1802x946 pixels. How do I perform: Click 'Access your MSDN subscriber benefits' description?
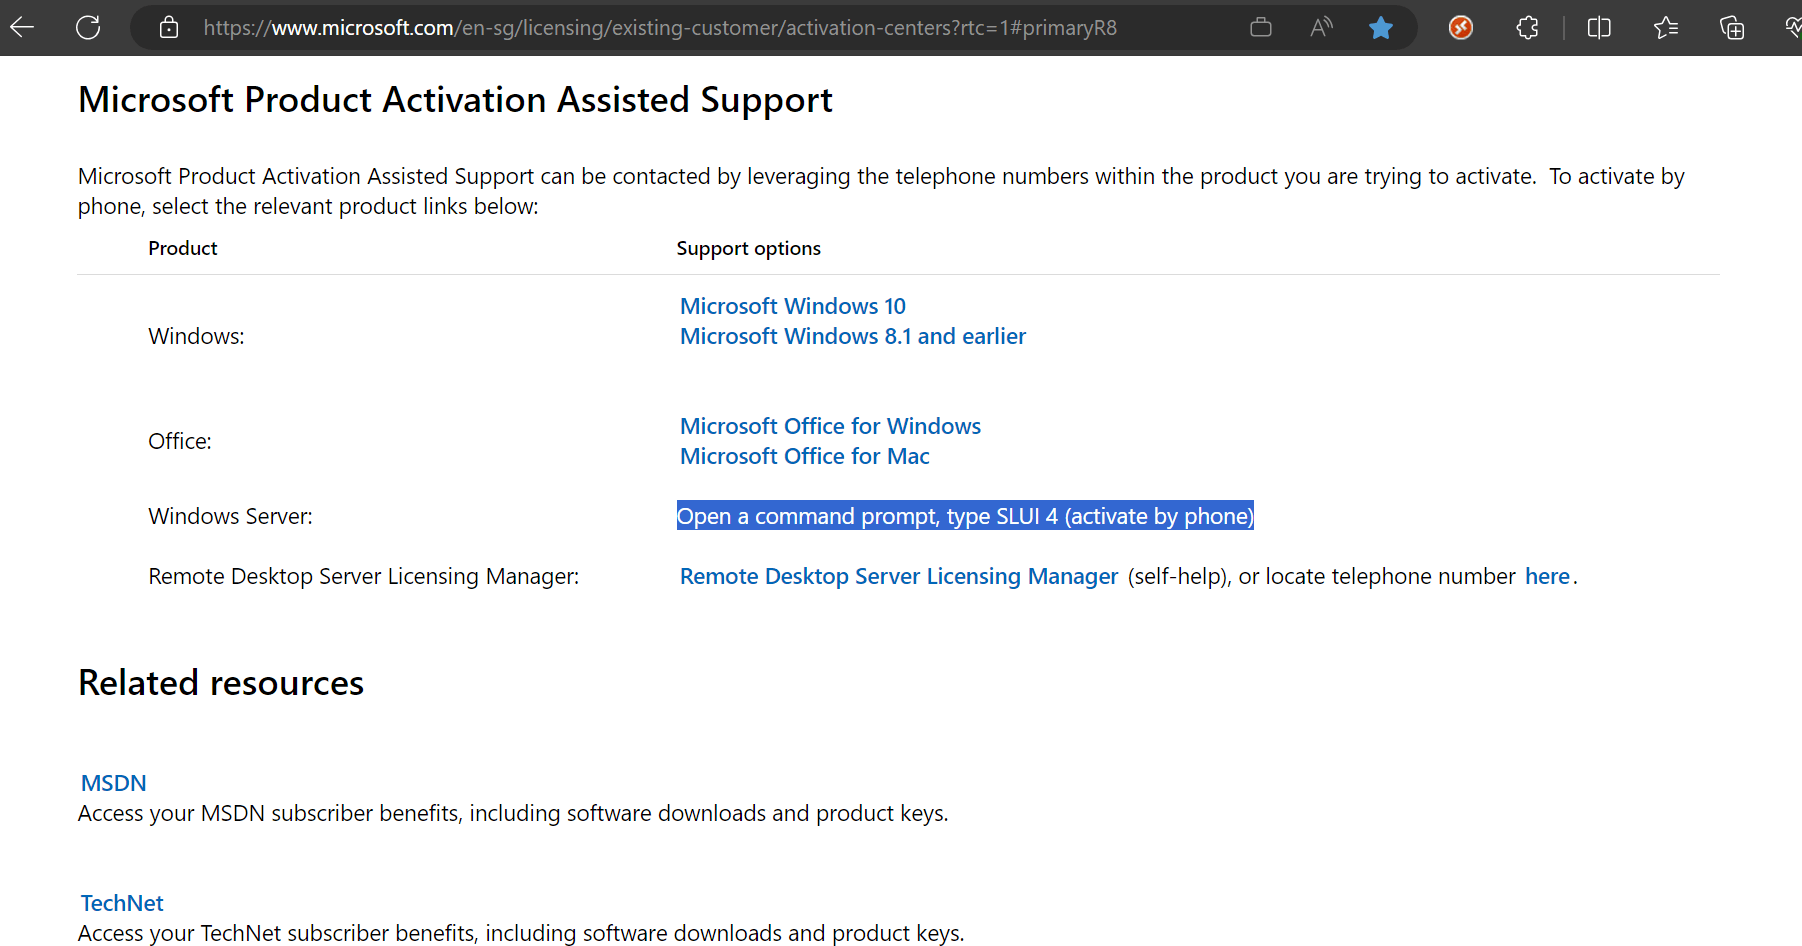pyautogui.click(x=513, y=813)
